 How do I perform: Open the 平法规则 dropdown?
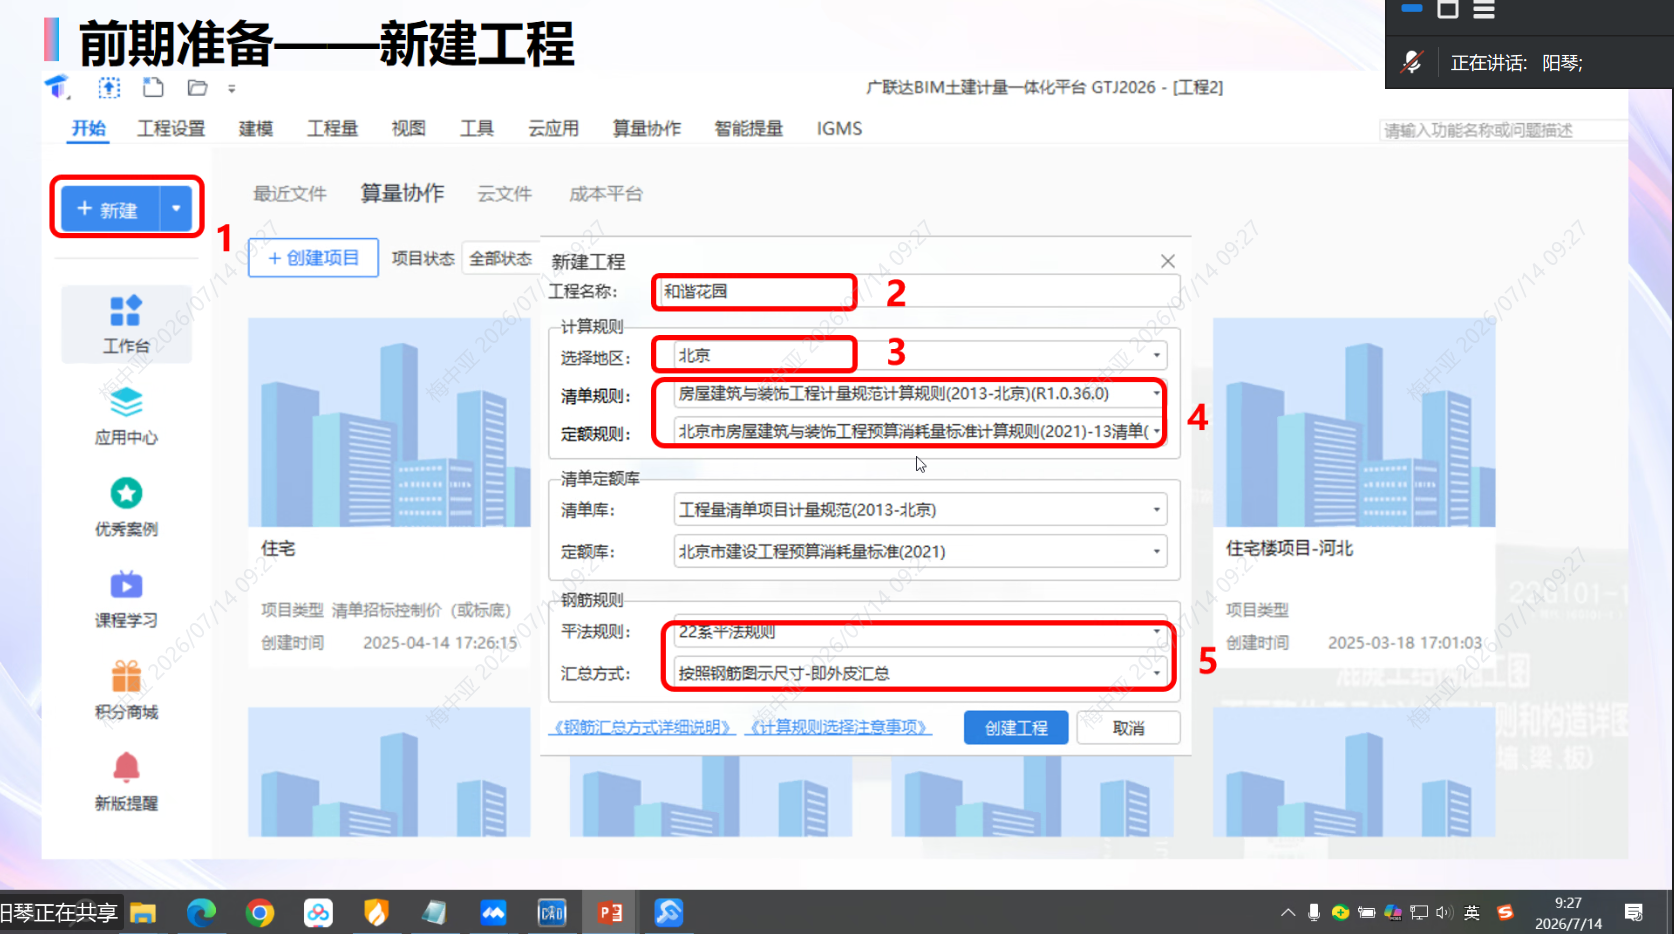1157,632
